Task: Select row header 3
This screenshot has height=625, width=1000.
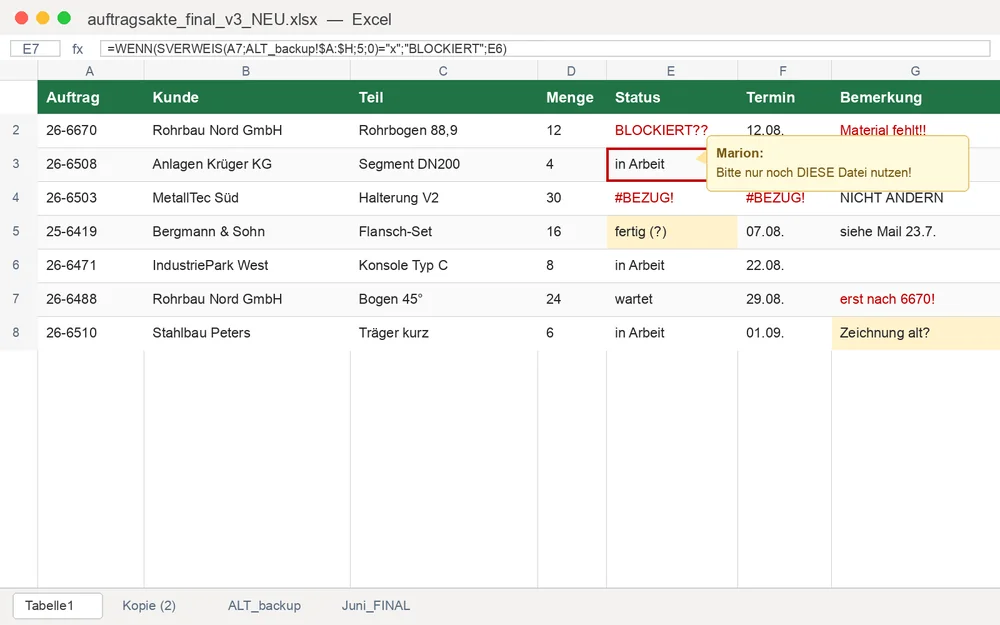Action: click(18, 164)
